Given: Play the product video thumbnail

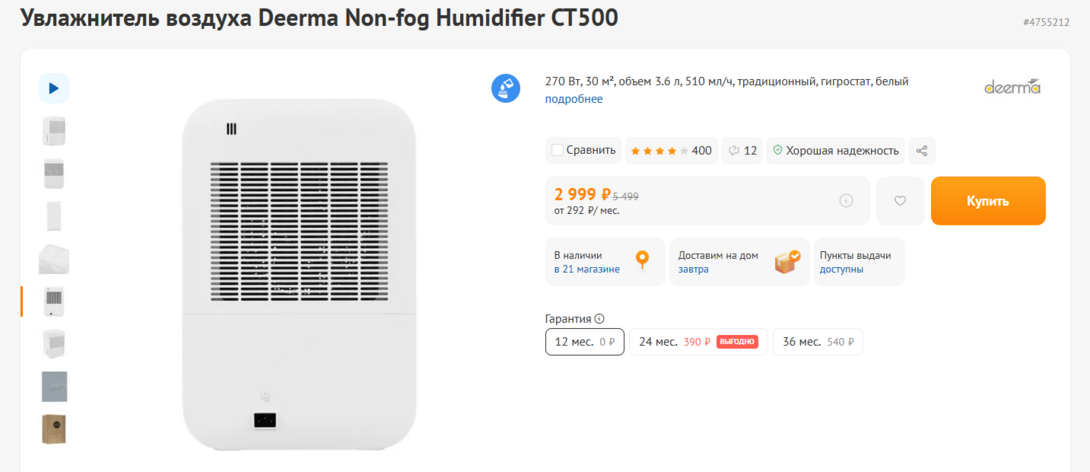Looking at the screenshot, I should [54, 88].
